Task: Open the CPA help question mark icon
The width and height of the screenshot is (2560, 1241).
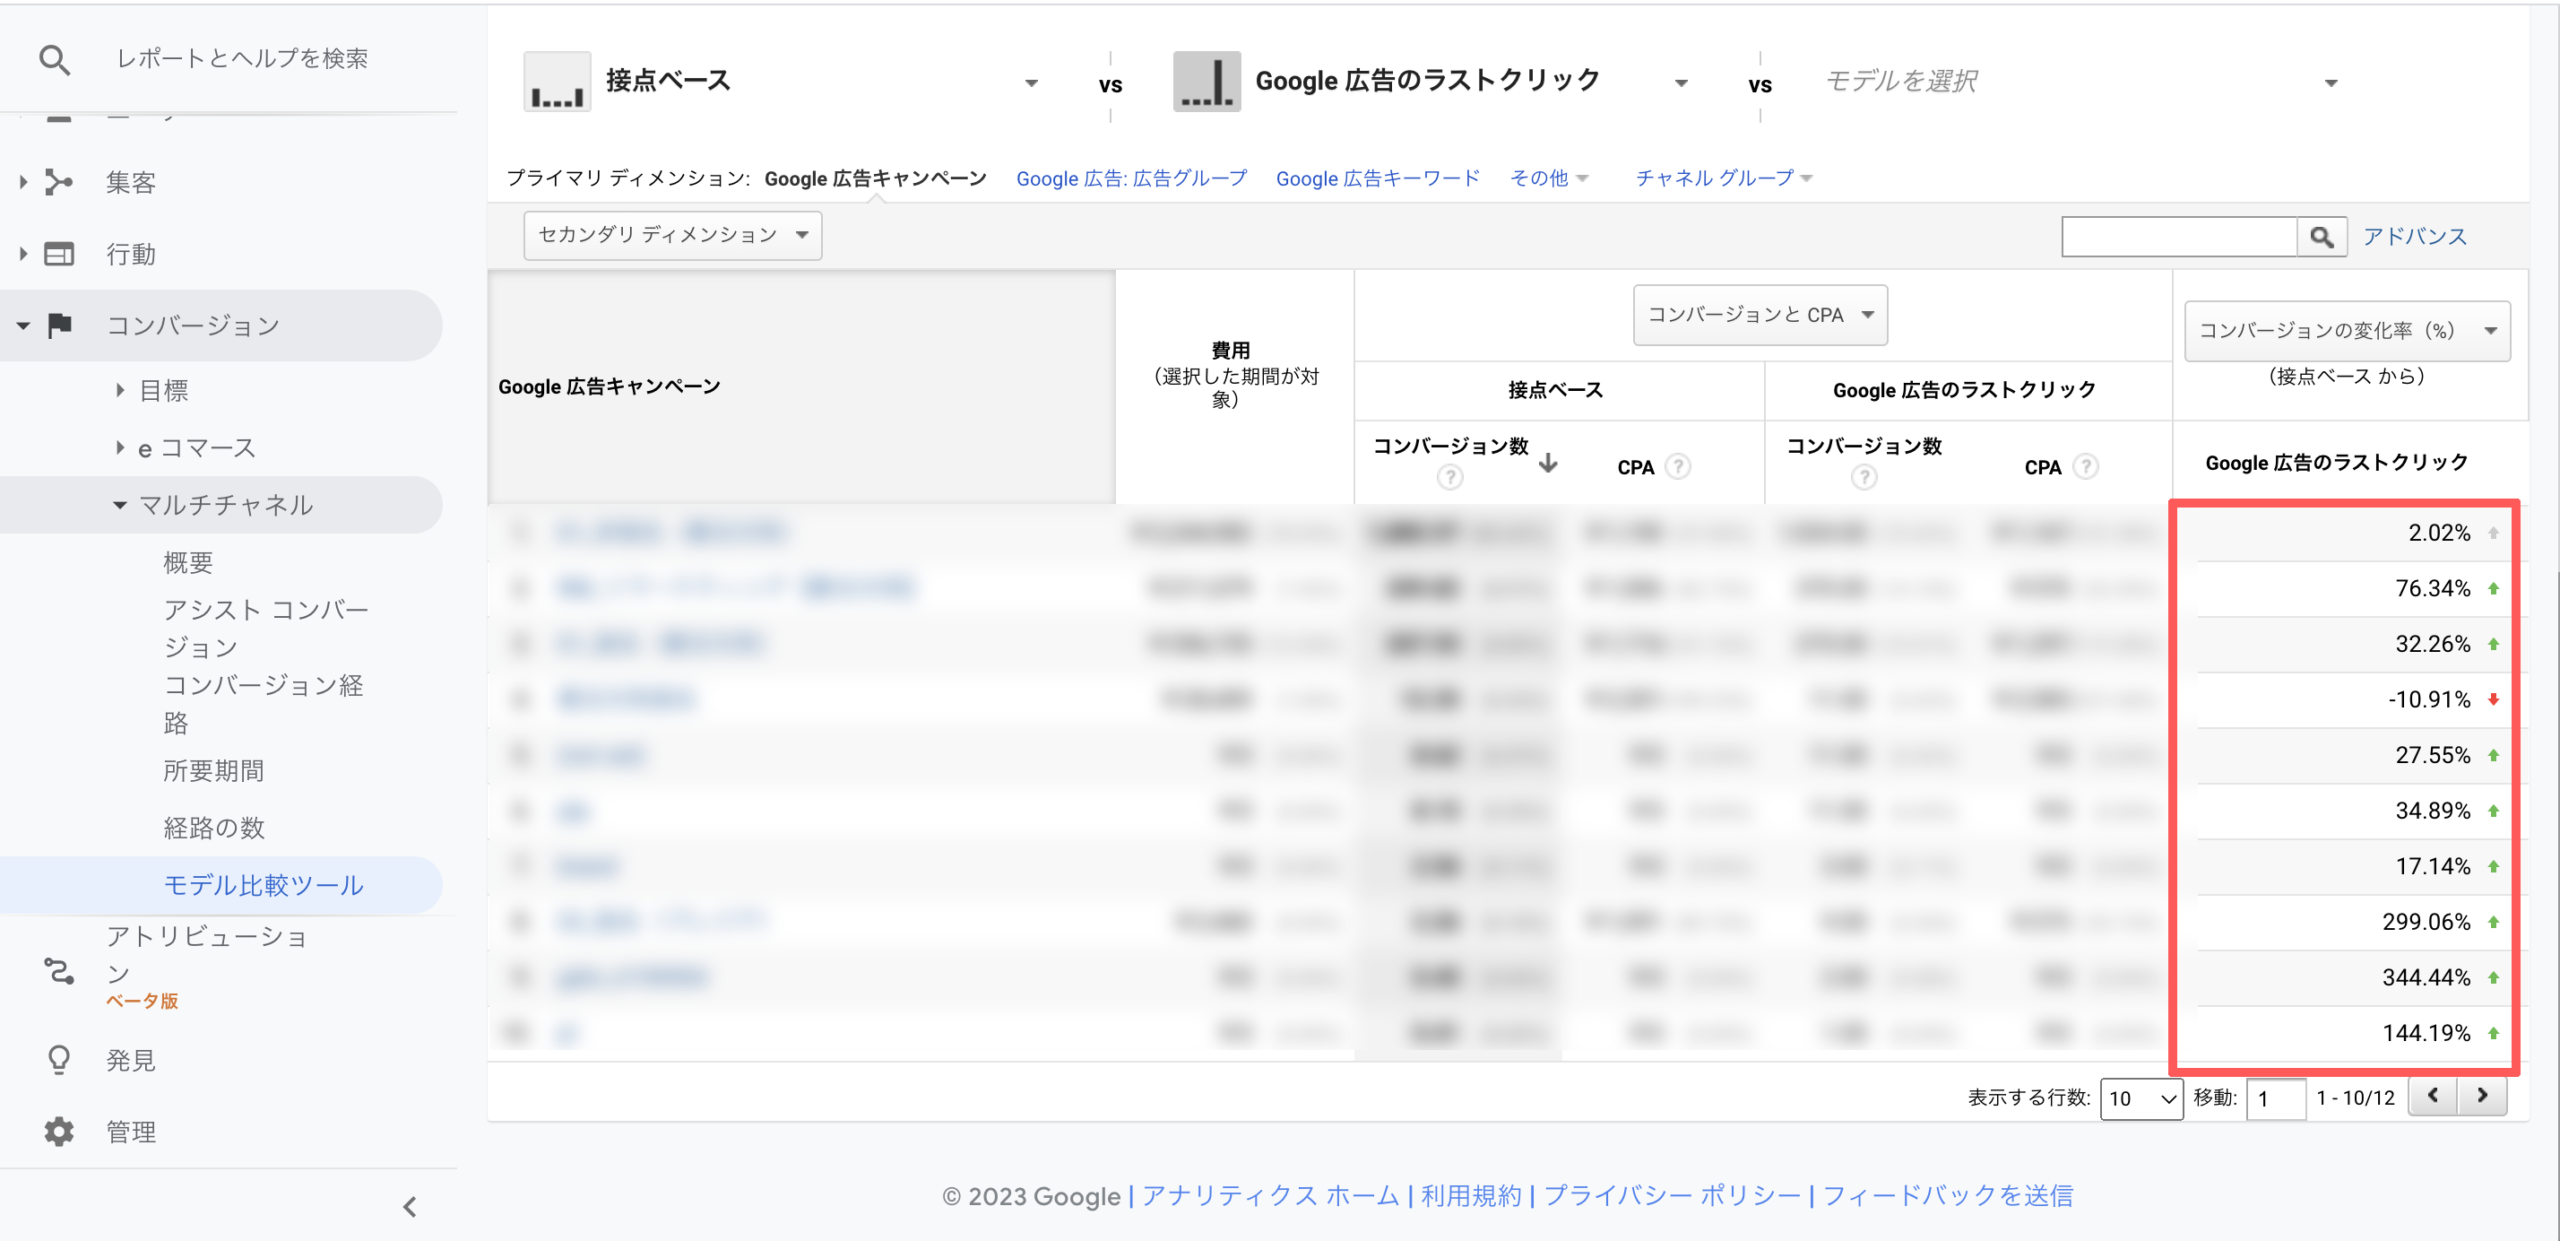Action: coord(1676,465)
